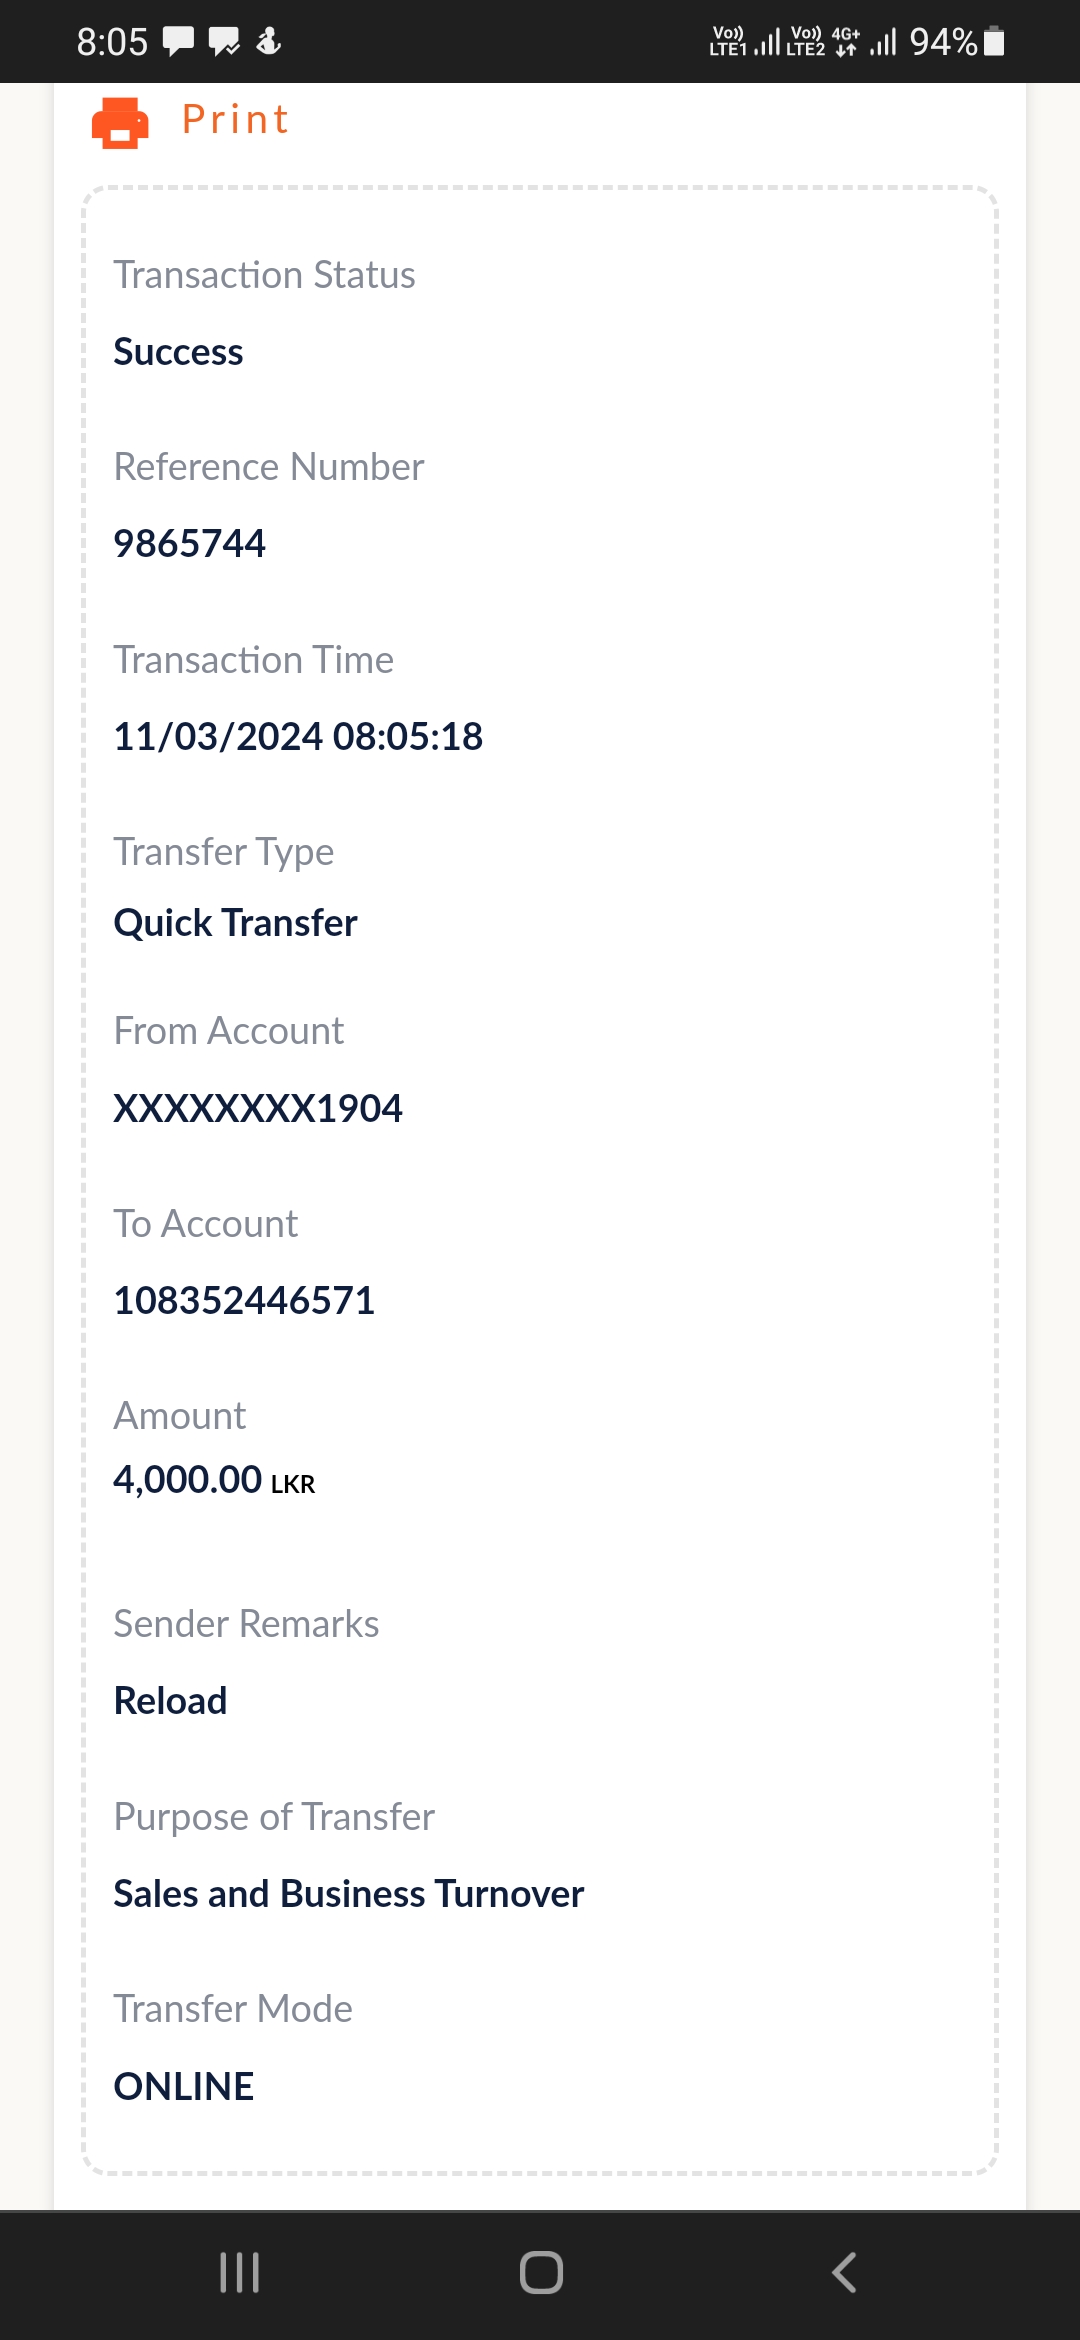The width and height of the screenshot is (1080, 2340).
Task: Open recent apps from navigation bar
Action: pyautogui.click(x=240, y=2272)
